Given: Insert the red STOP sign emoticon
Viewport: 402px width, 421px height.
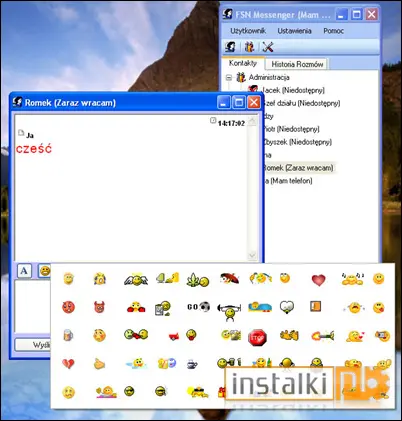Looking at the screenshot, I should point(258,337).
